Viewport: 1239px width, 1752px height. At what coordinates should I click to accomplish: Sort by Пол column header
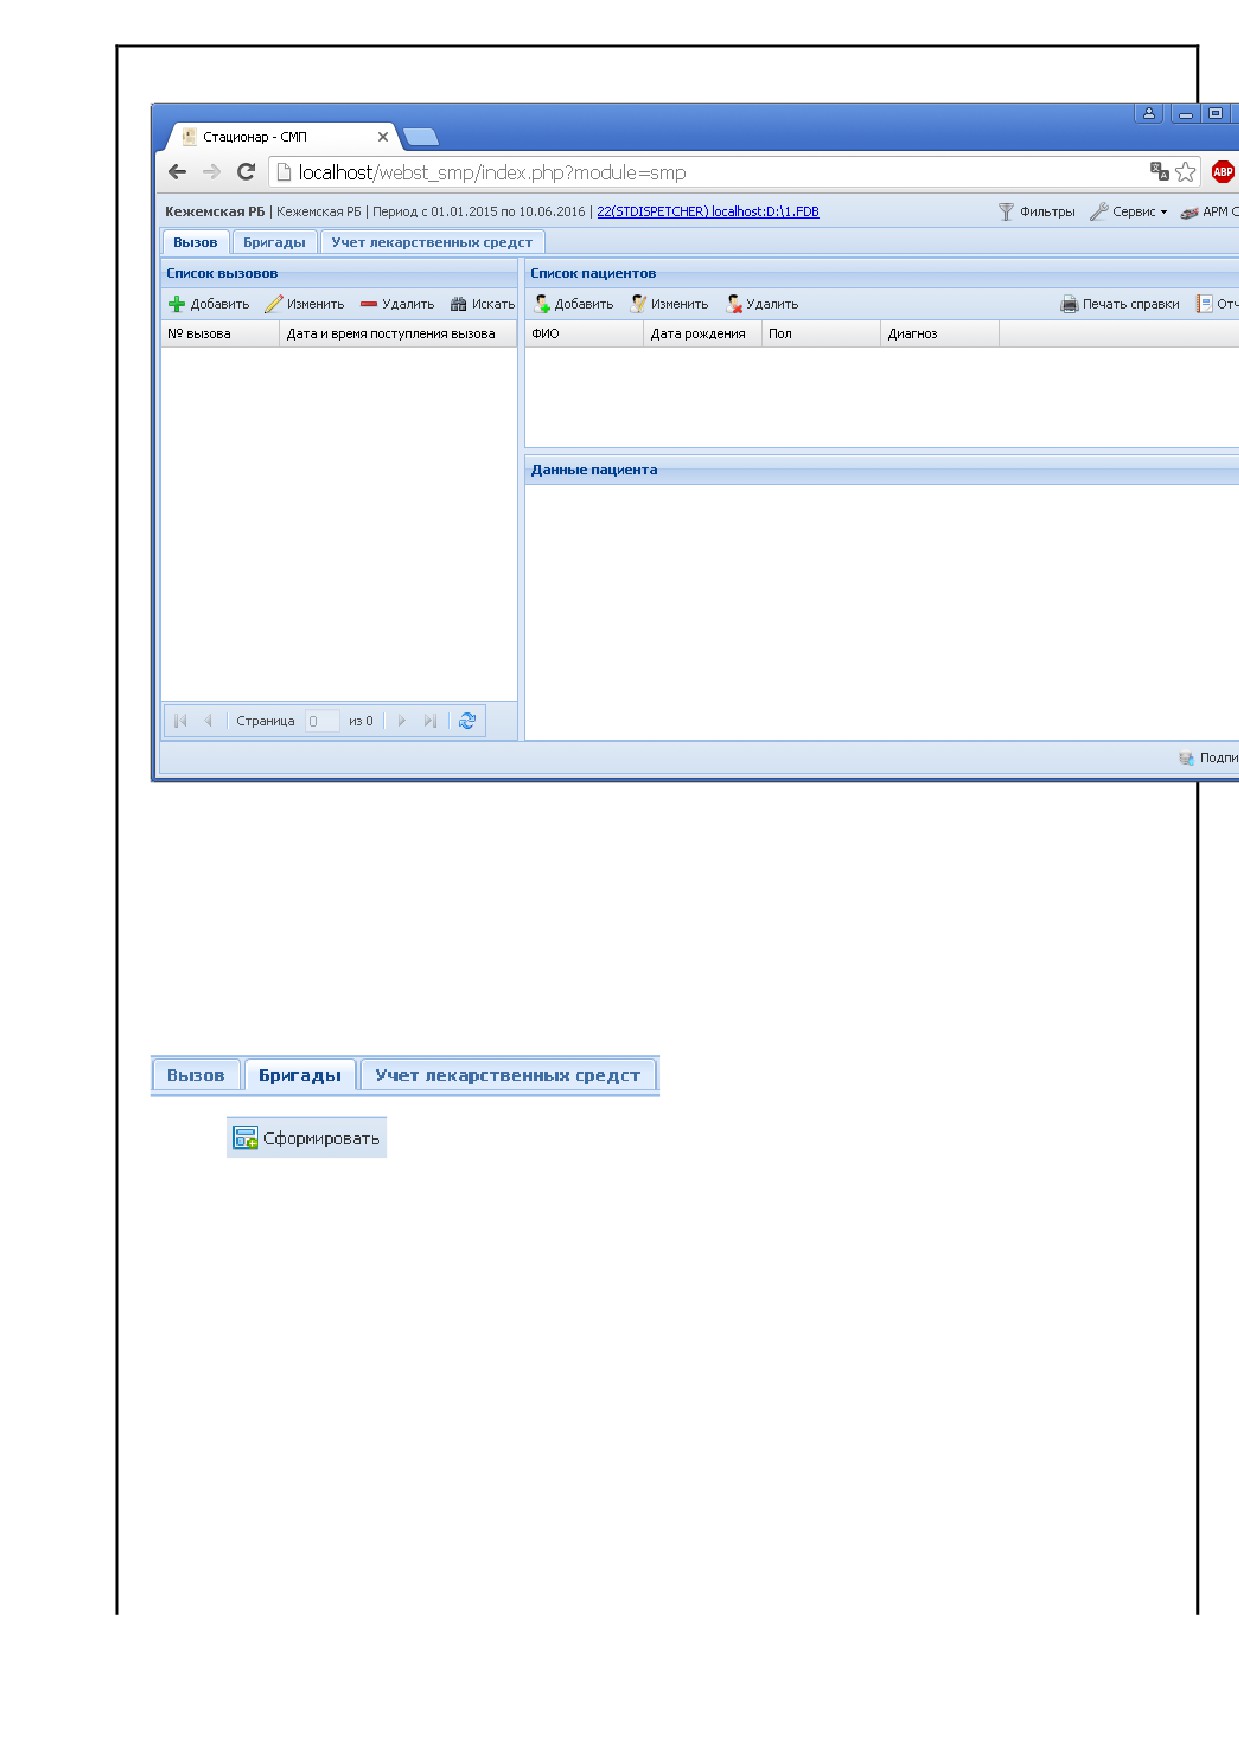(821, 334)
